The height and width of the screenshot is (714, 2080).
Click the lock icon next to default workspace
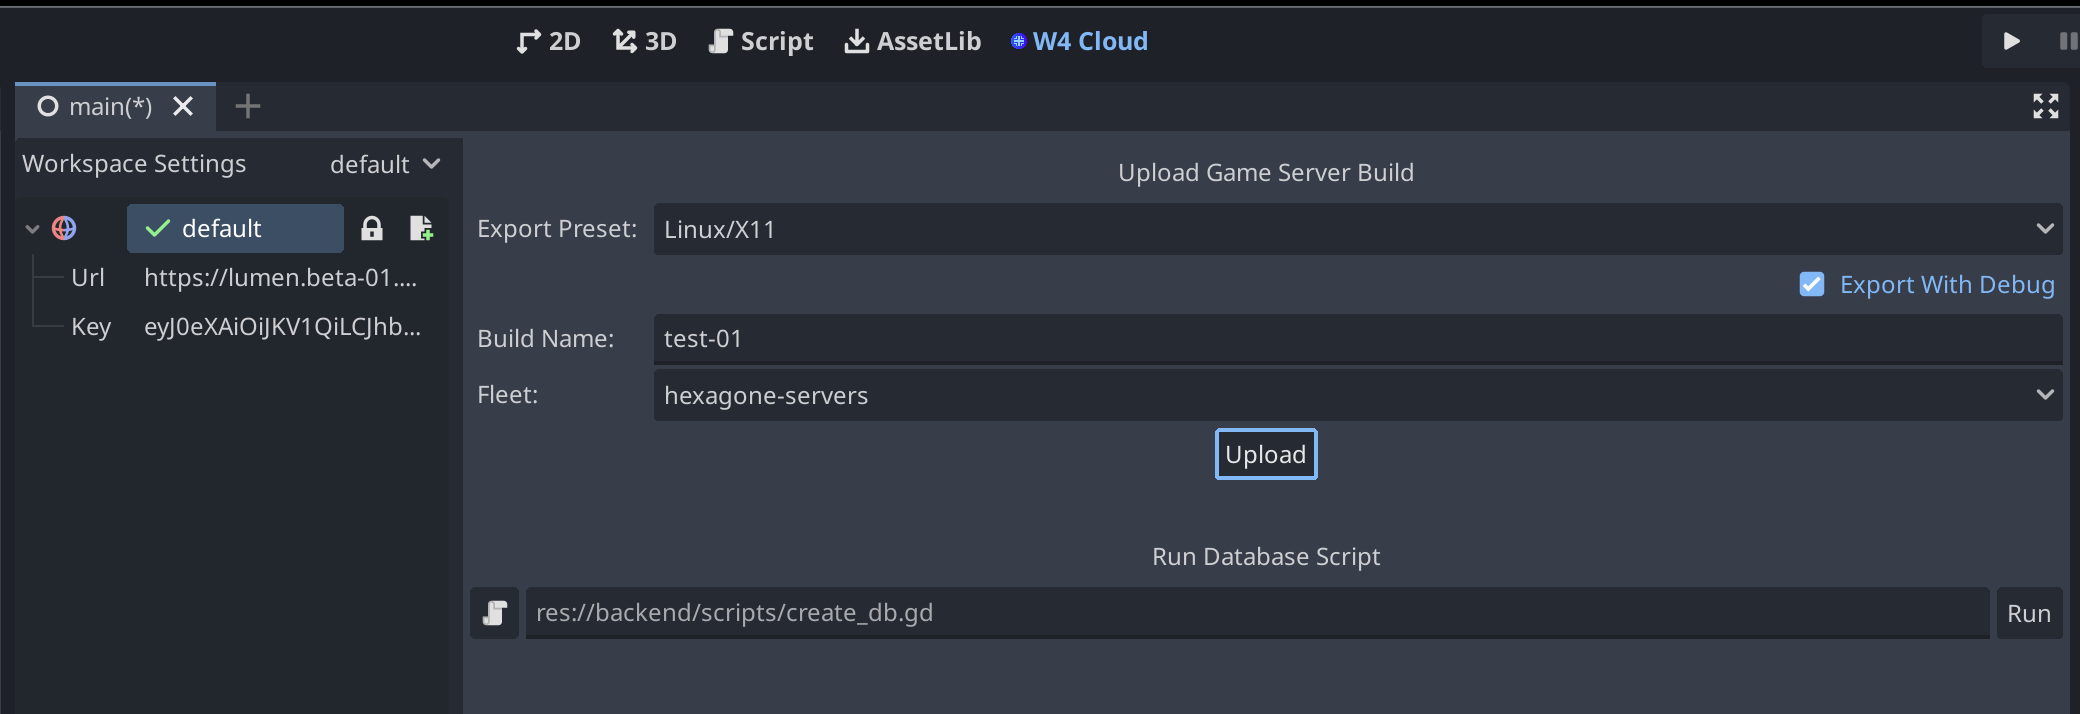point(372,229)
